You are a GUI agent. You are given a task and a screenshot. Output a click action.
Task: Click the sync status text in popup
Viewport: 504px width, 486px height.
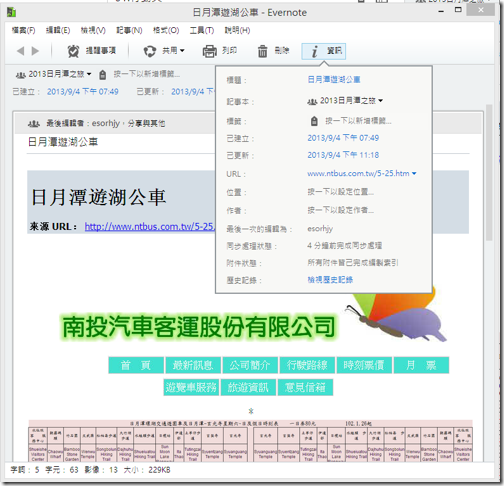[x=345, y=246]
